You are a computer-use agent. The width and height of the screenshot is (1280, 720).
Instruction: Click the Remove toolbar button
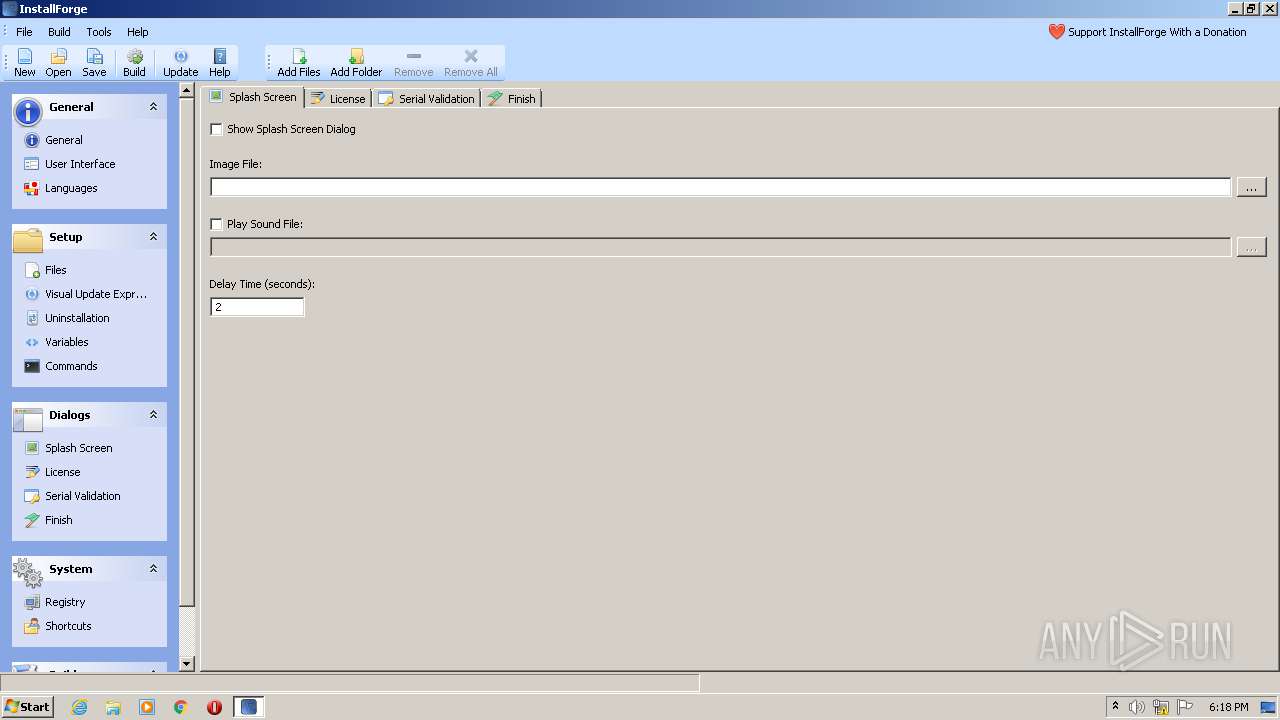(413, 62)
